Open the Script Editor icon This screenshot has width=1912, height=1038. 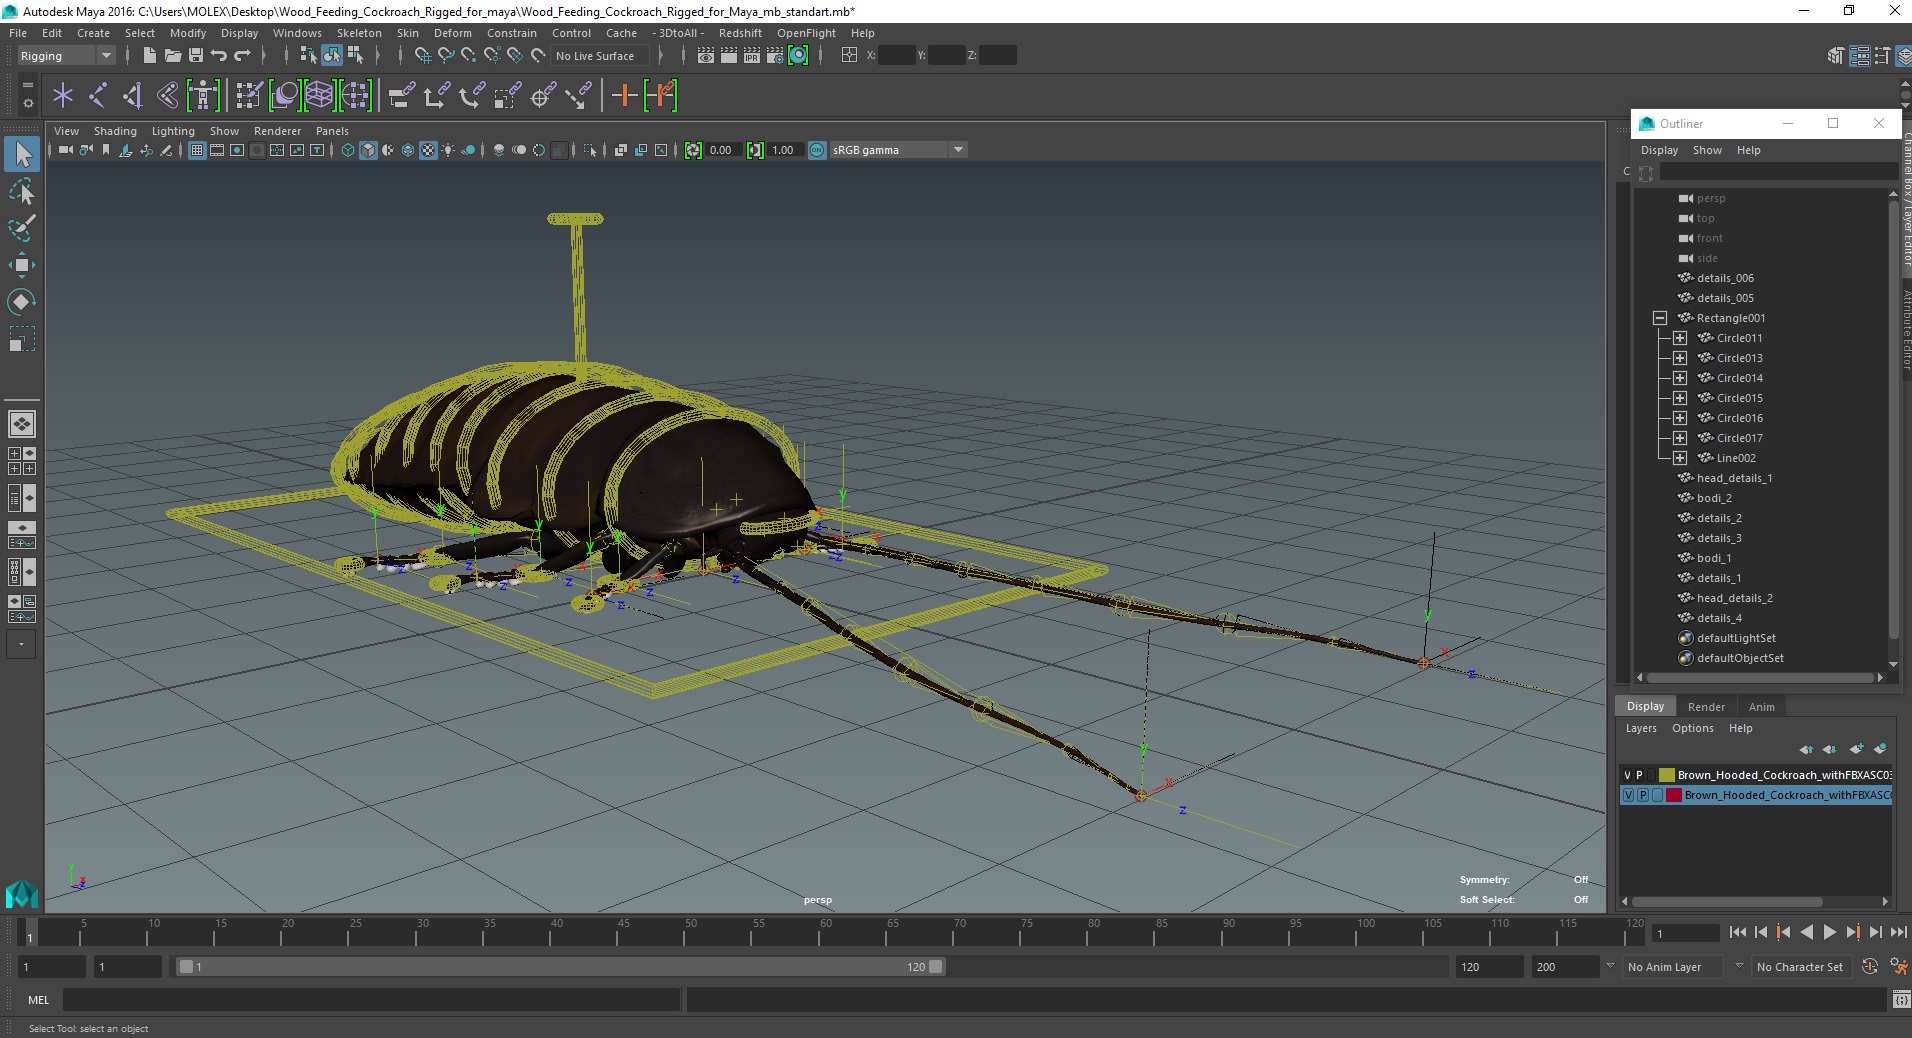pos(1901,999)
